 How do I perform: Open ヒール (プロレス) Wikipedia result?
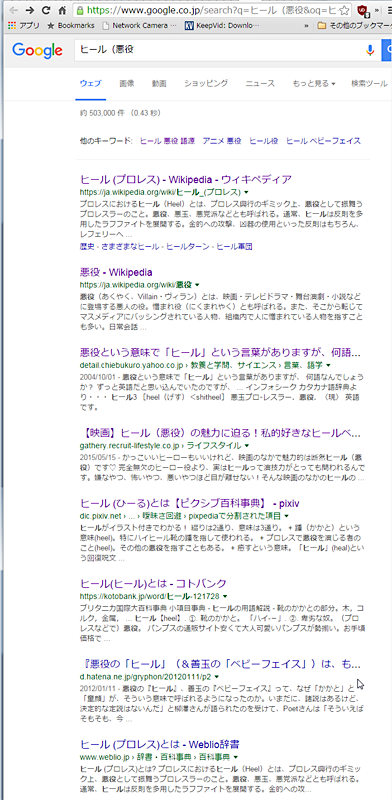(x=186, y=180)
